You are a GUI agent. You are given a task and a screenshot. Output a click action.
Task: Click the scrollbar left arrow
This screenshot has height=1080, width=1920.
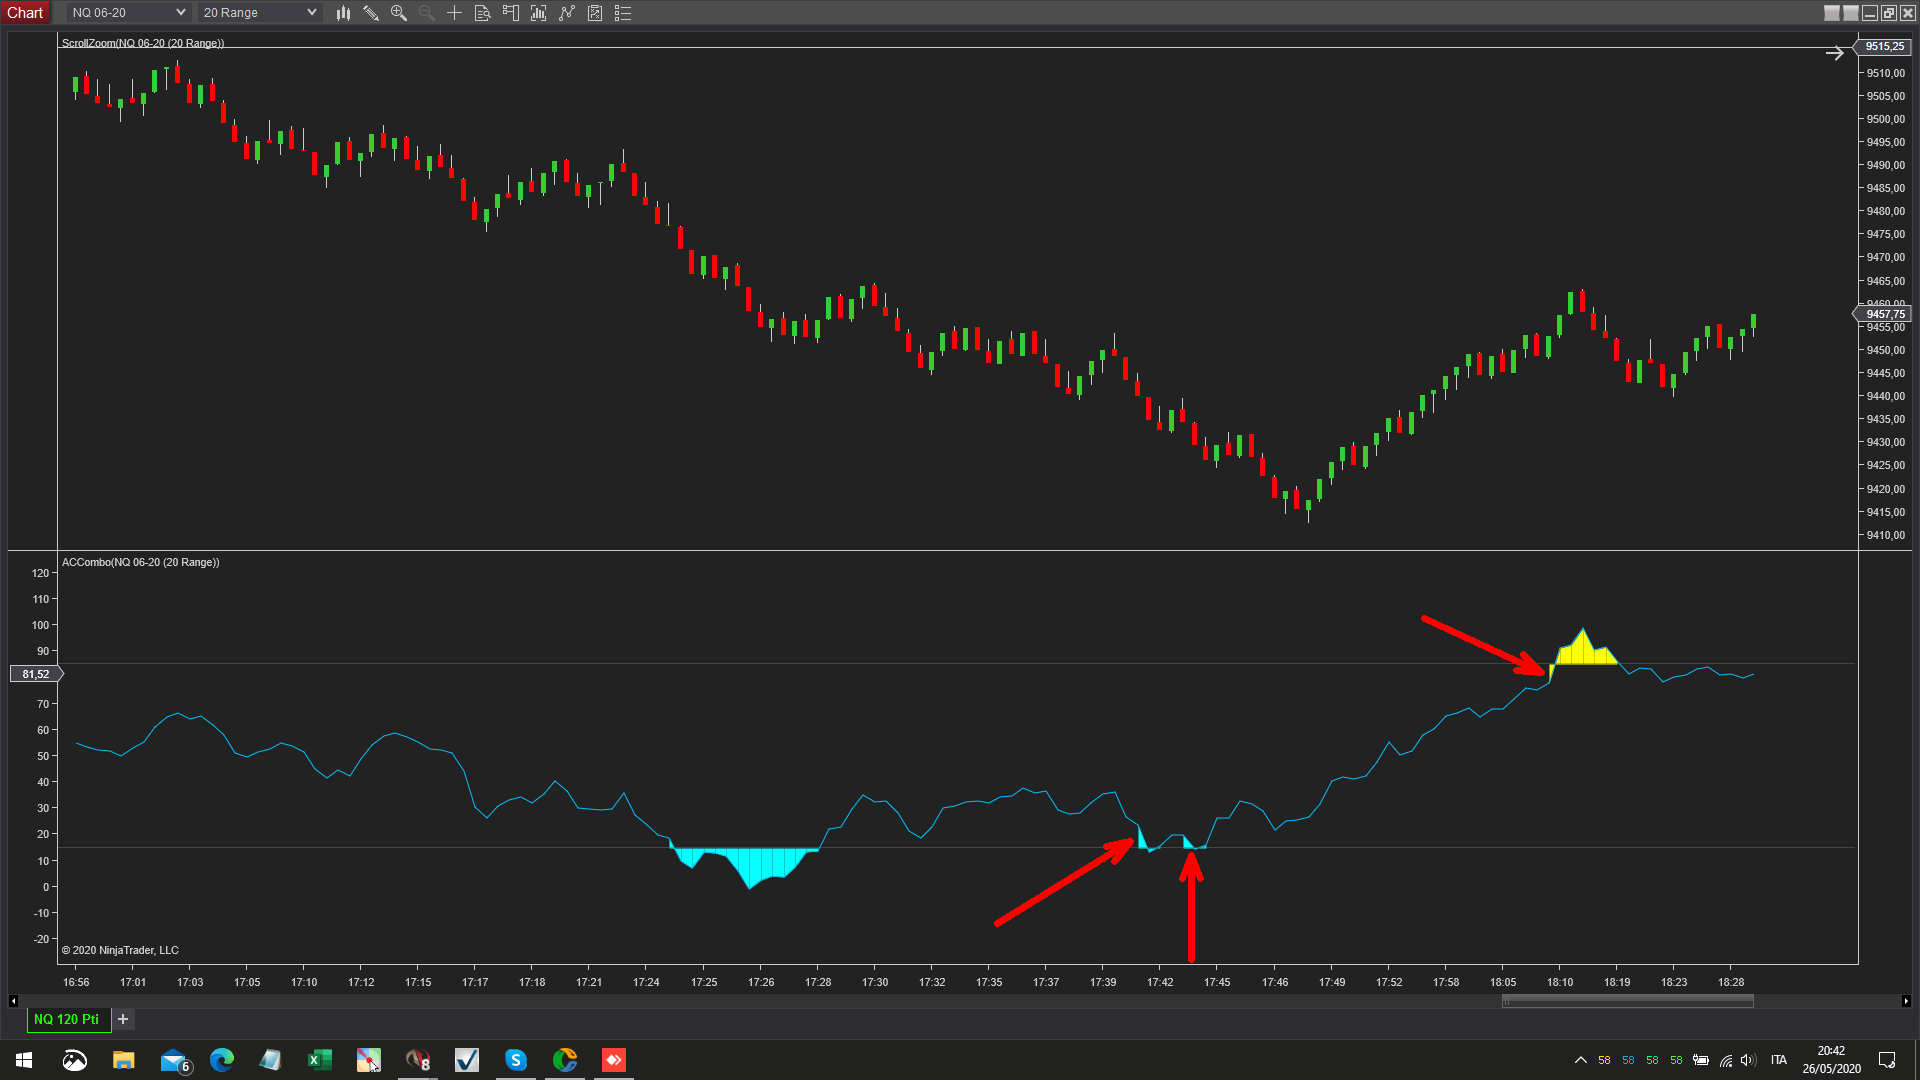(13, 1001)
